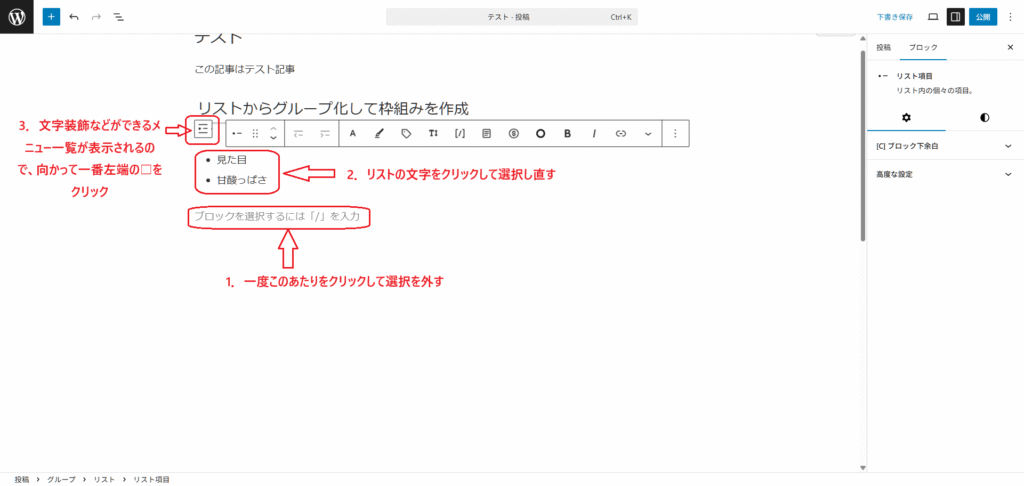Switch to the ブロック sidebar tab
This screenshot has height=486, width=1024.
point(923,48)
